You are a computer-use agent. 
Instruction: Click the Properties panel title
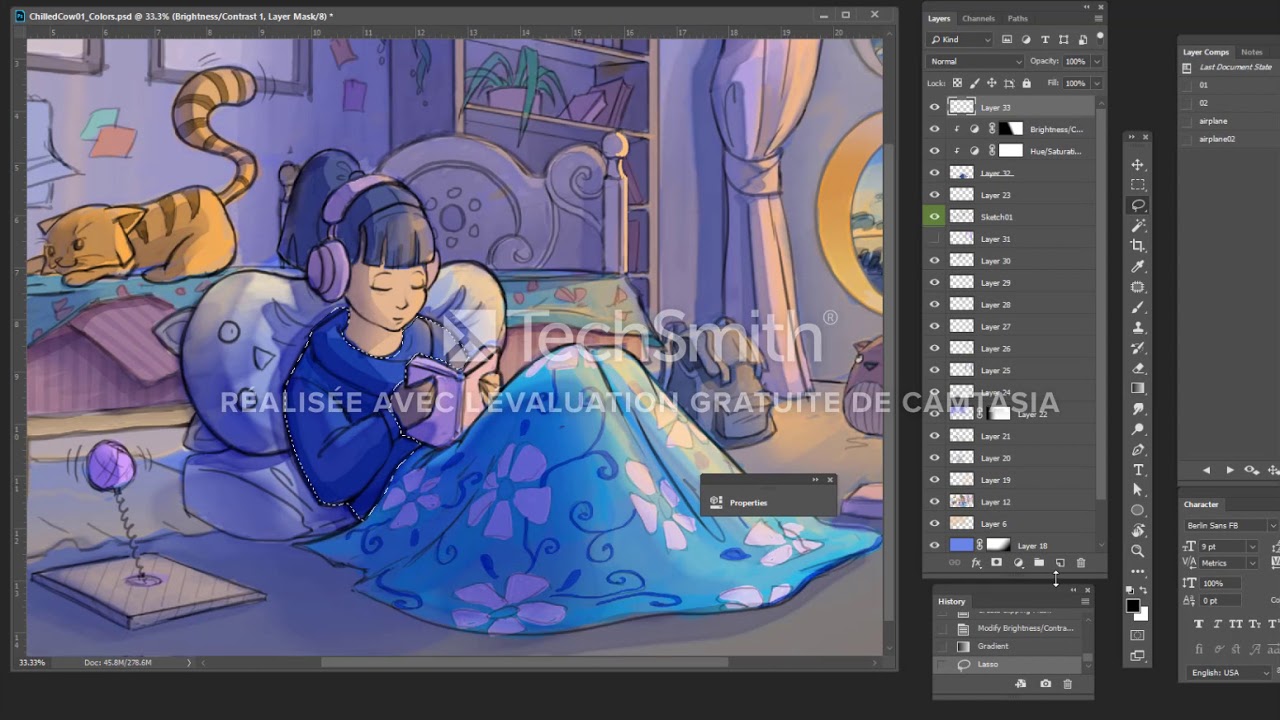click(x=748, y=503)
